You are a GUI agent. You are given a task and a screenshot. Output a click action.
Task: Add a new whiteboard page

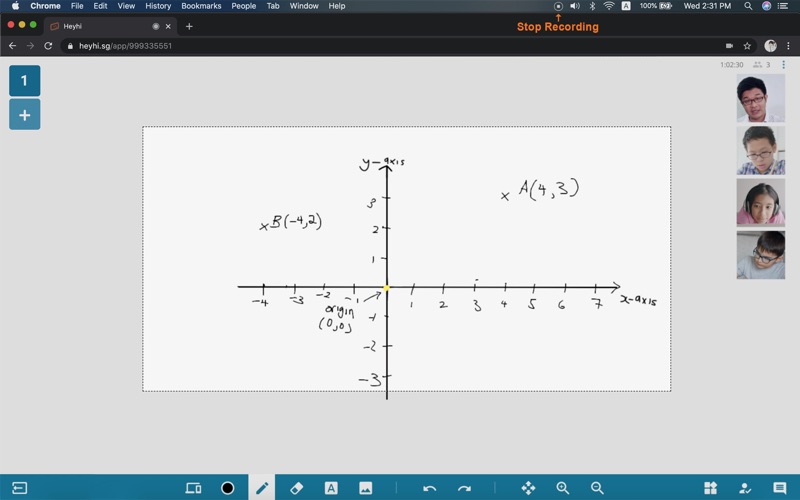pyautogui.click(x=24, y=115)
